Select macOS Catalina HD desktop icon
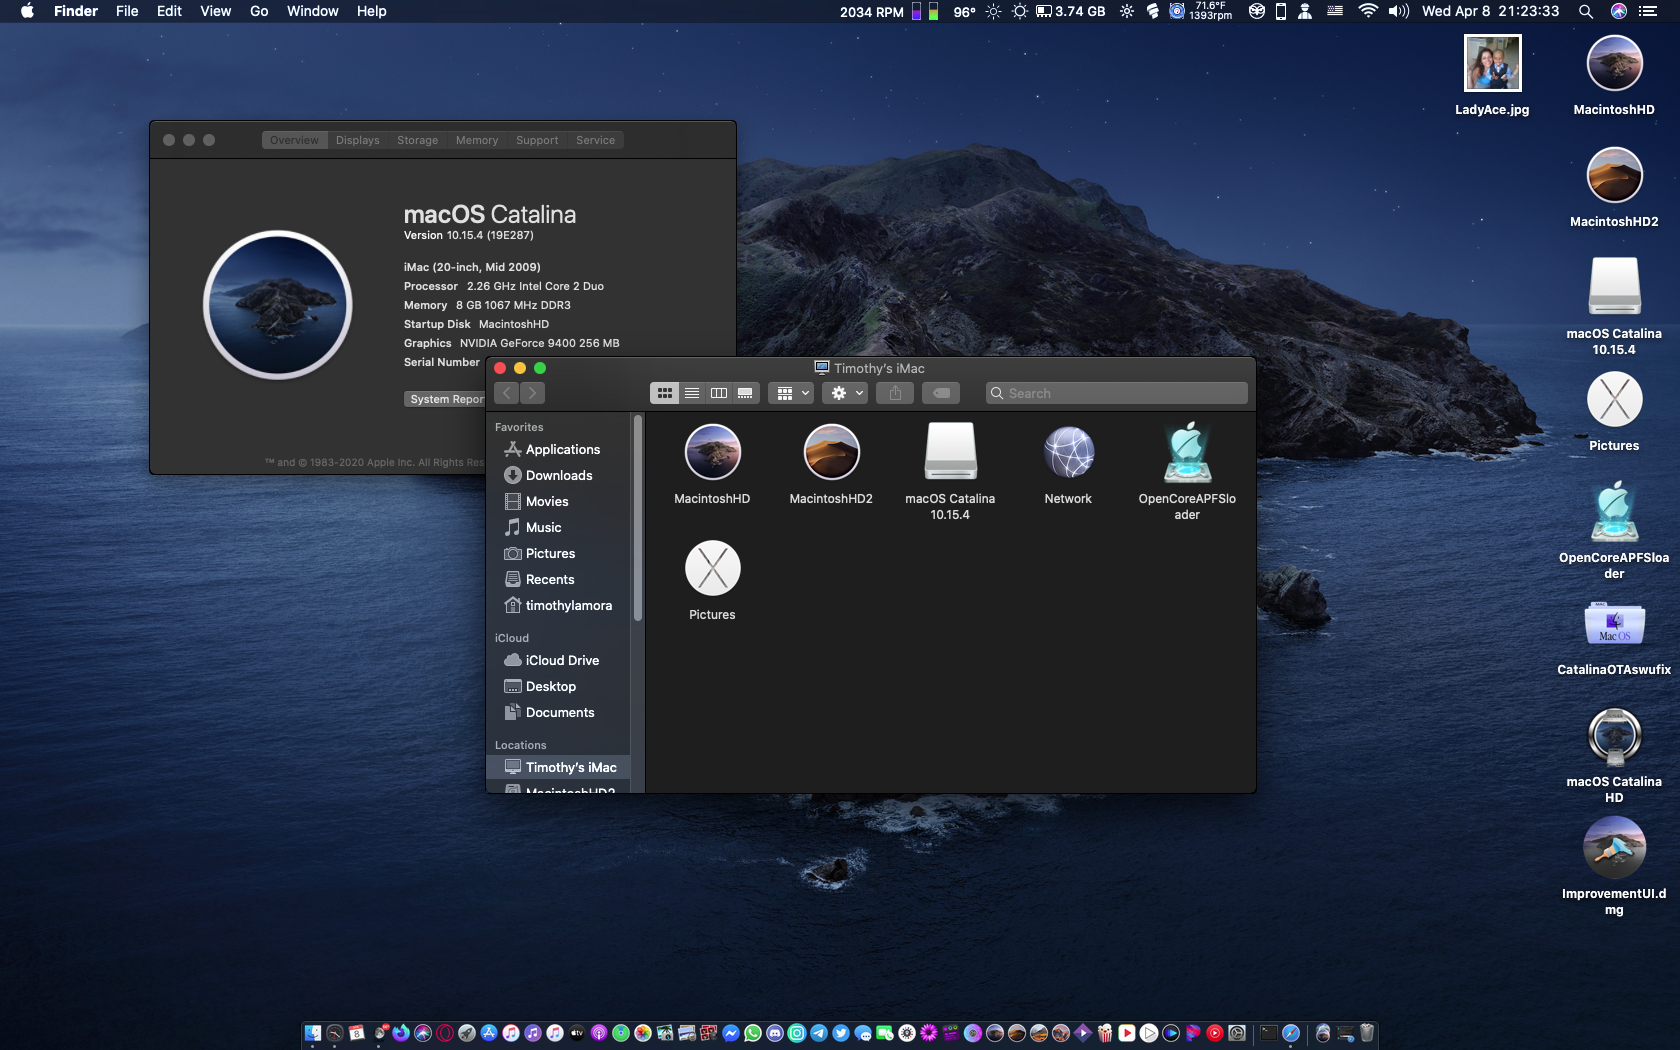The width and height of the screenshot is (1680, 1050). click(x=1614, y=735)
